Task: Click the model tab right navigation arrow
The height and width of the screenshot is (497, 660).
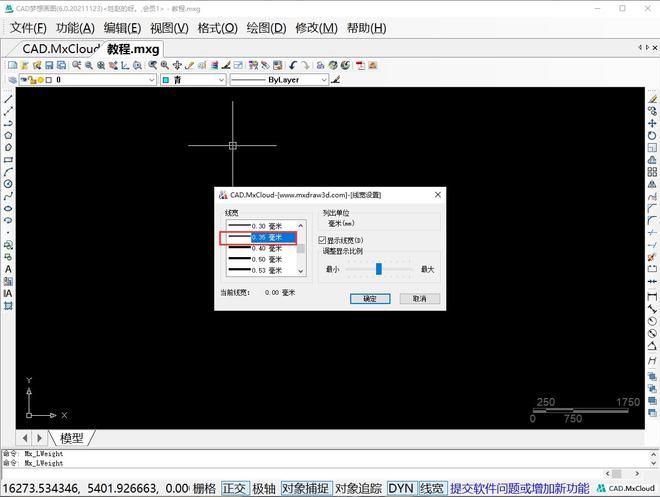Action: pyautogui.click(x=39, y=438)
